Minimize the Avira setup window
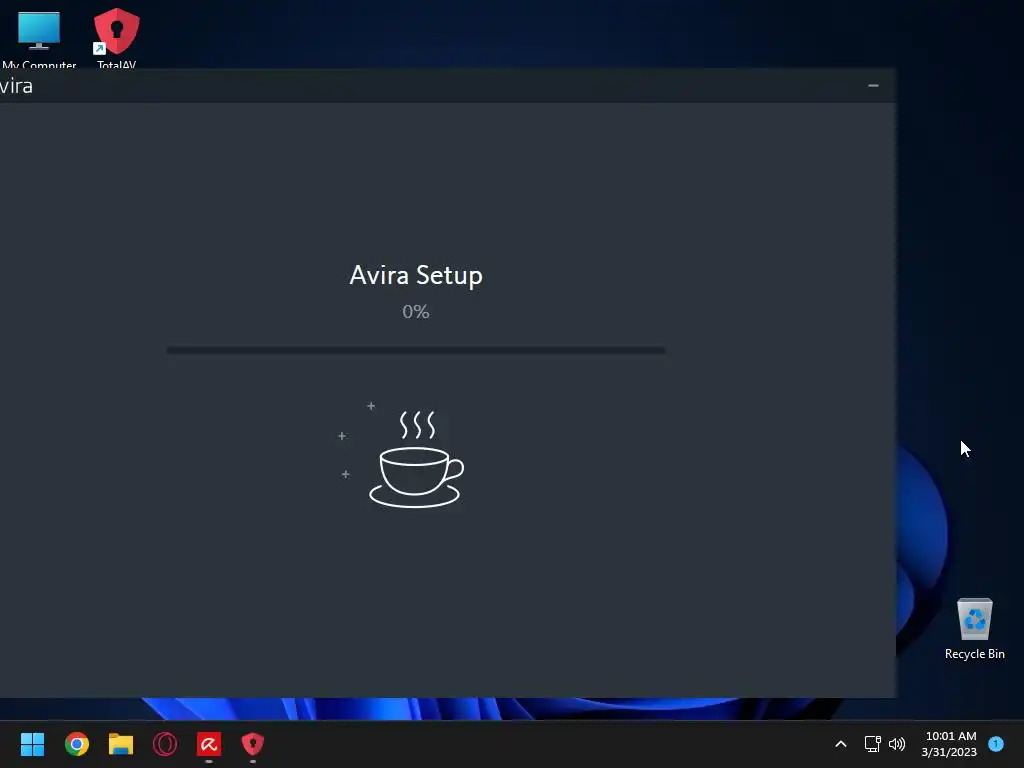This screenshot has height=768, width=1024. [x=873, y=86]
